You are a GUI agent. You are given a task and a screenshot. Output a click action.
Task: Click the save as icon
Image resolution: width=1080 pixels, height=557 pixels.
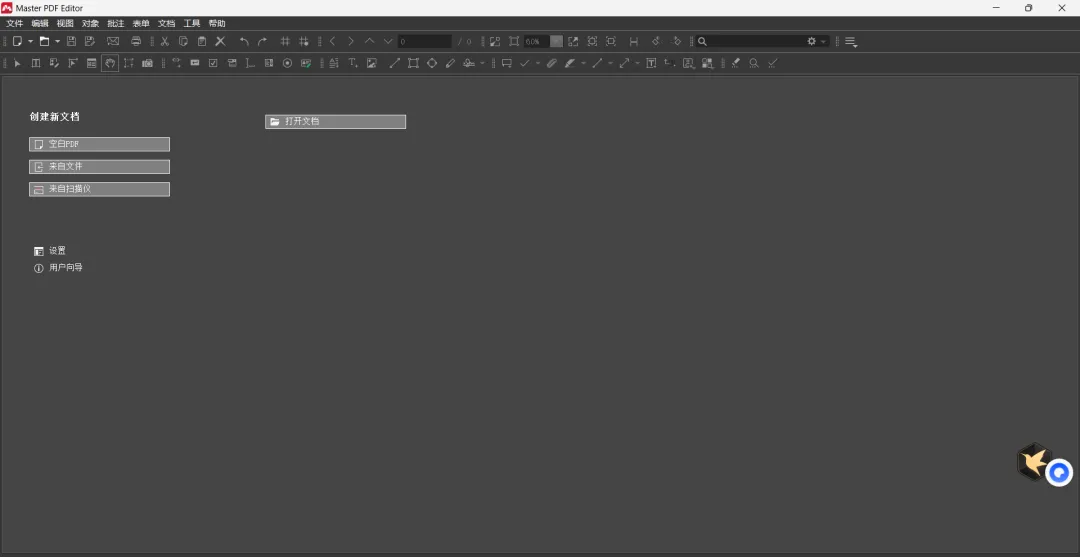click(x=90, y=41)
